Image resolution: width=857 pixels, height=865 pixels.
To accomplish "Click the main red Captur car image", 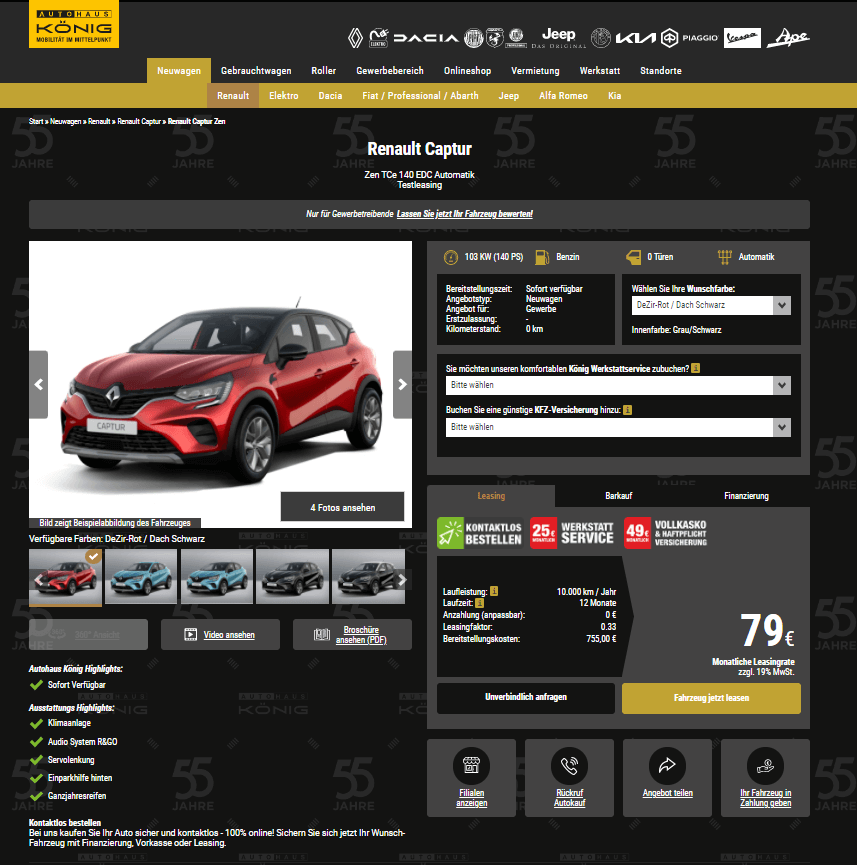I will pos(220,384).
